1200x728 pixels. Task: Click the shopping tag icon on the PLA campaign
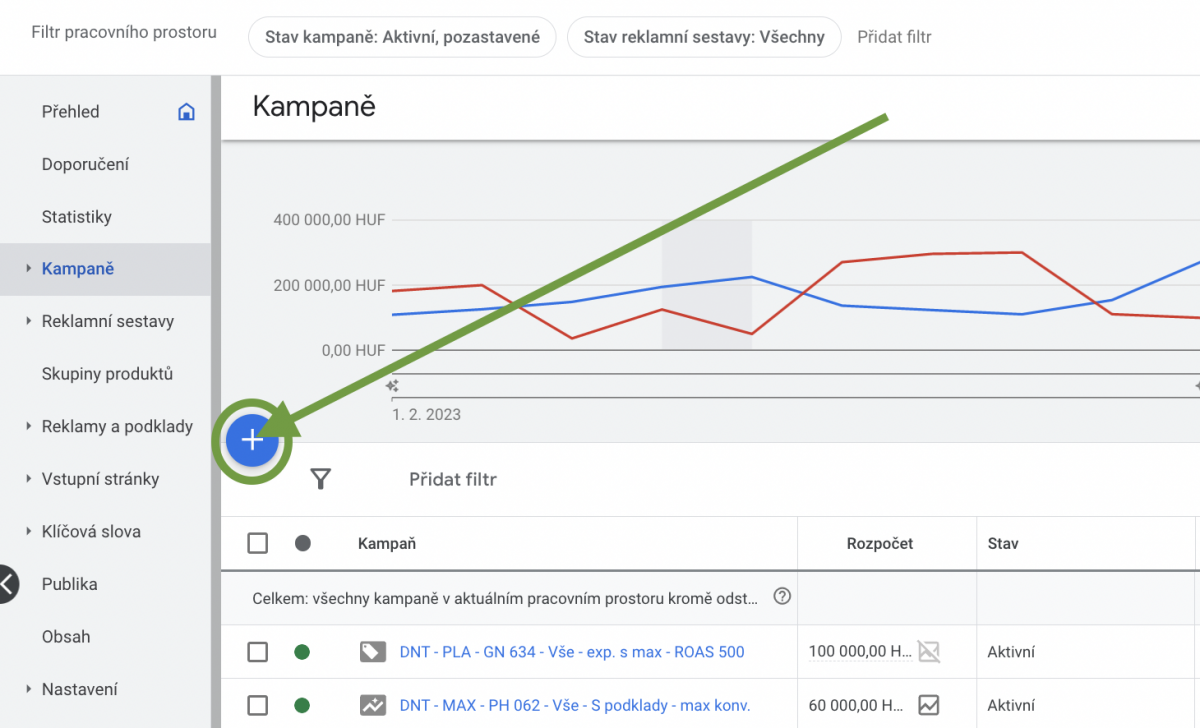373,651
